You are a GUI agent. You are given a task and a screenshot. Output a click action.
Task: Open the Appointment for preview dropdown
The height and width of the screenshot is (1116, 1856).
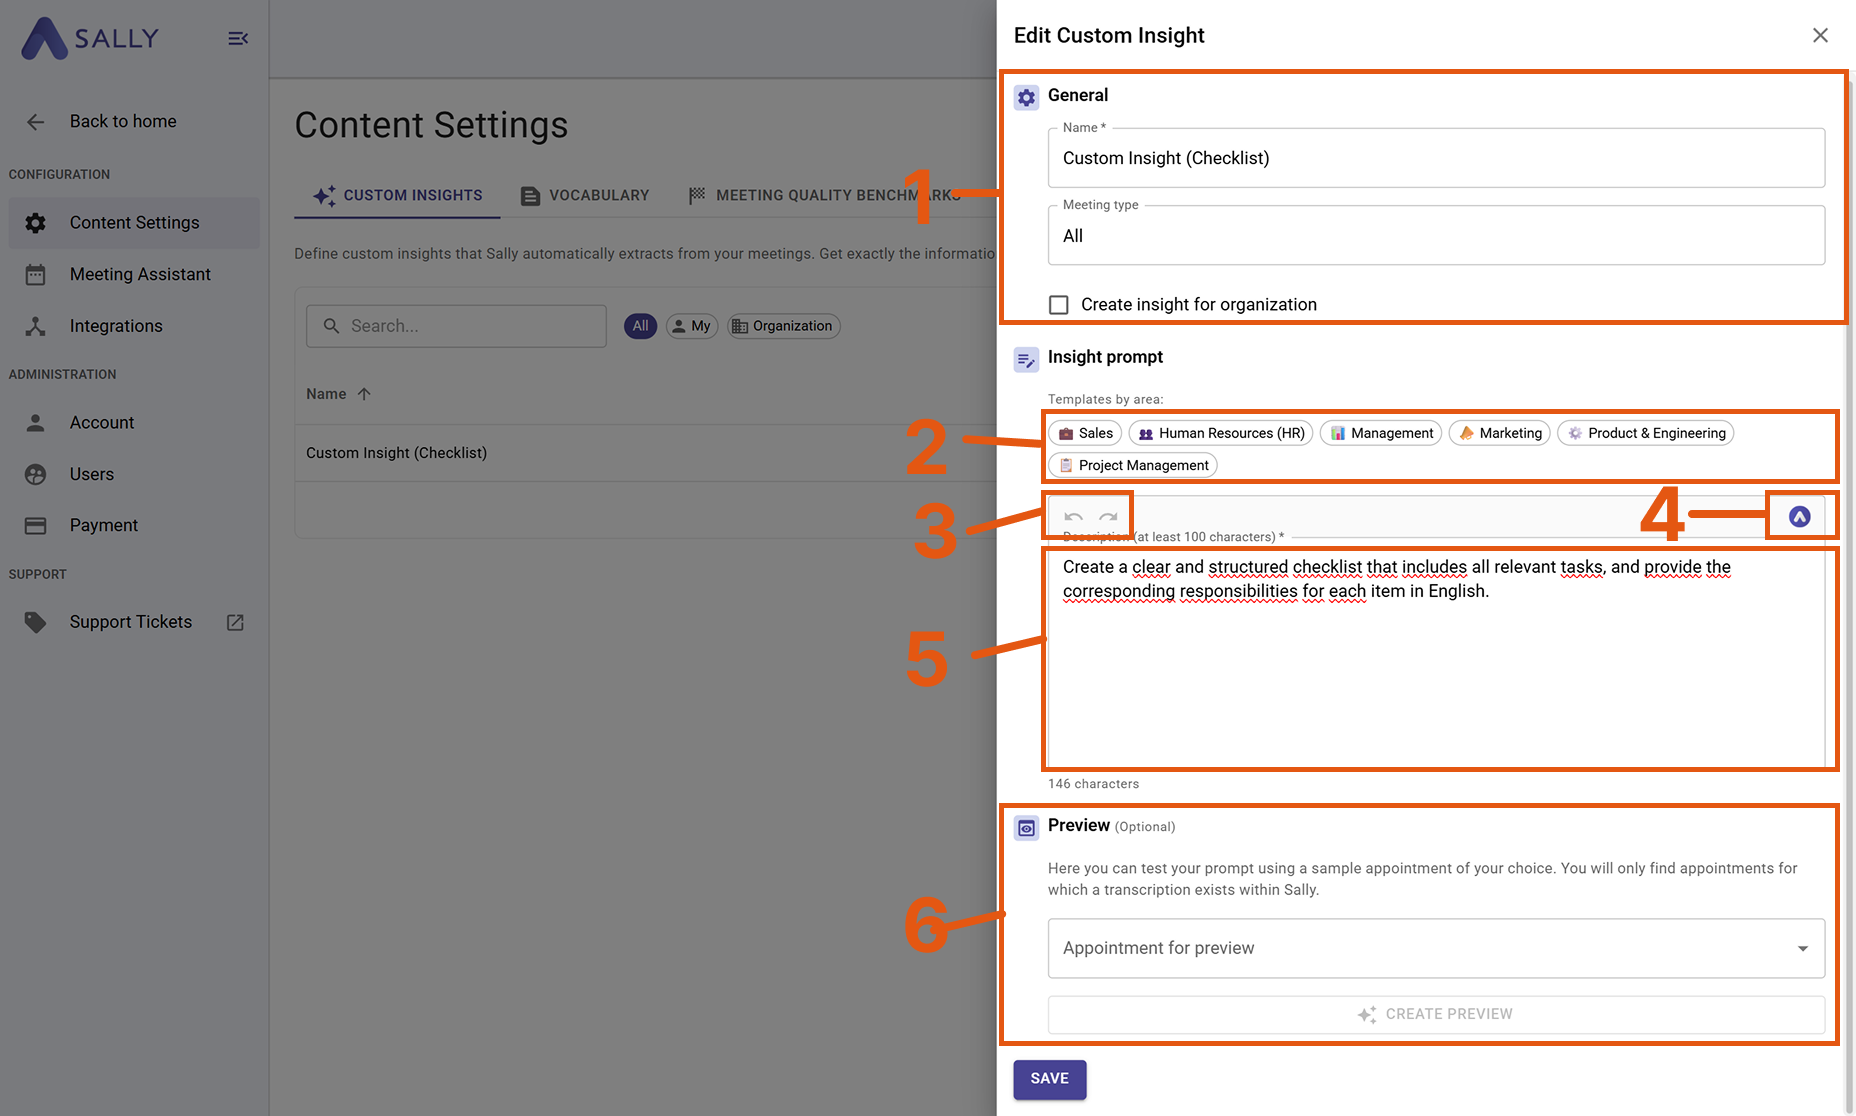pos(1436,948)
